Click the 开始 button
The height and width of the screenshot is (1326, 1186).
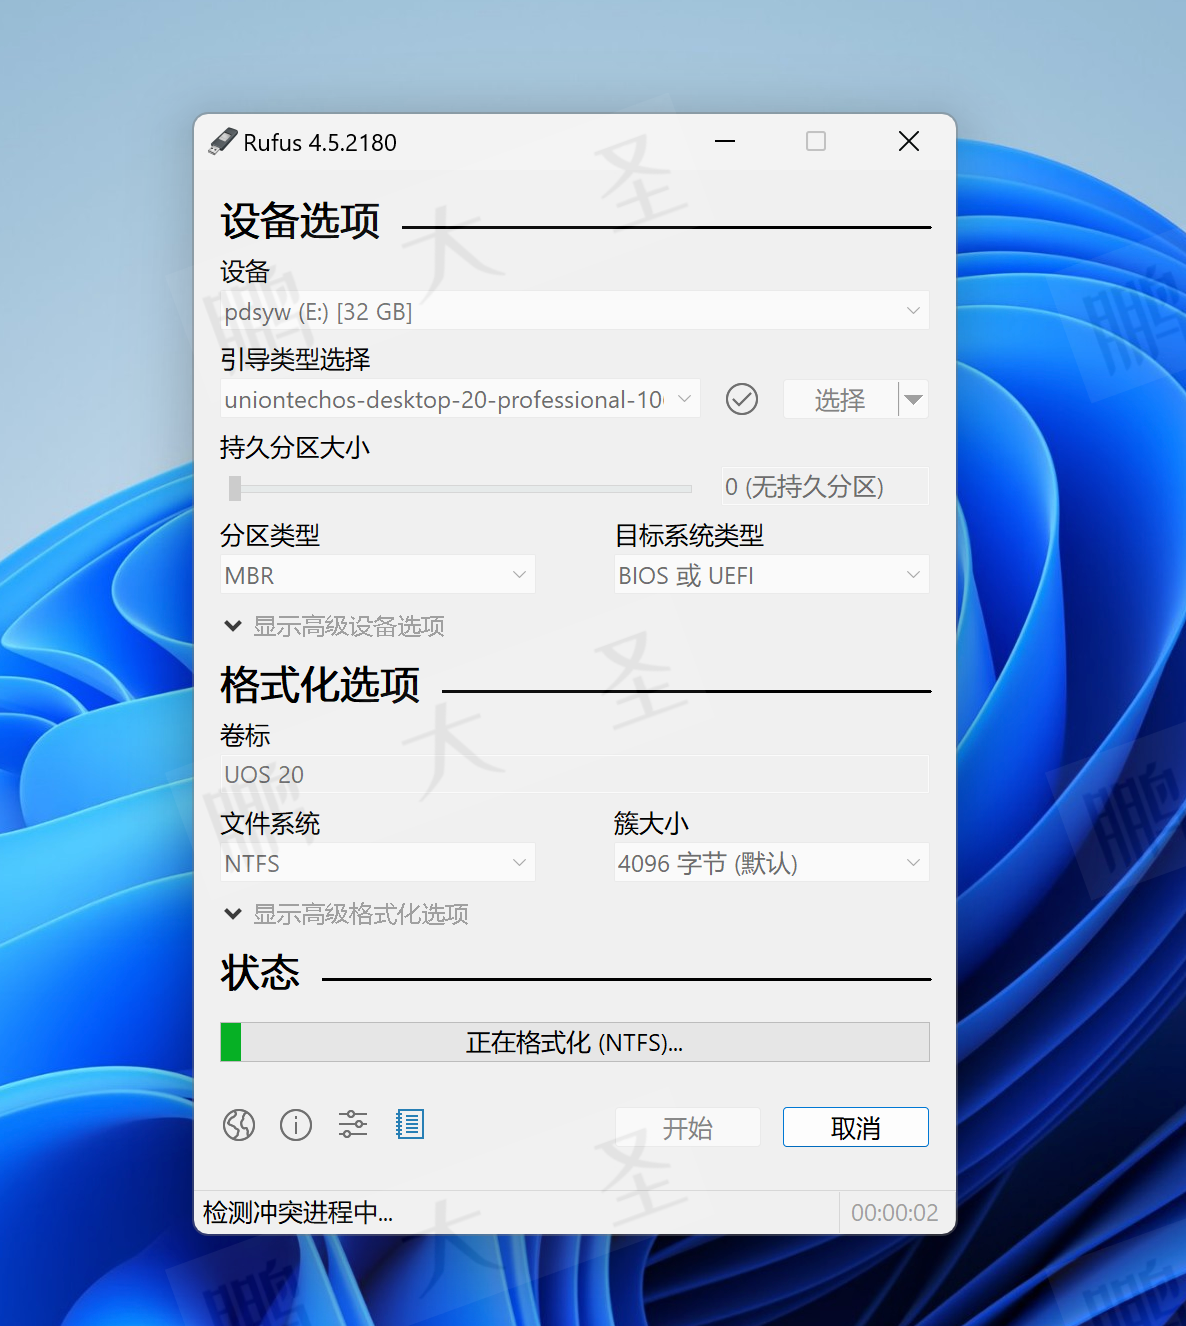tap(688, 1128)
